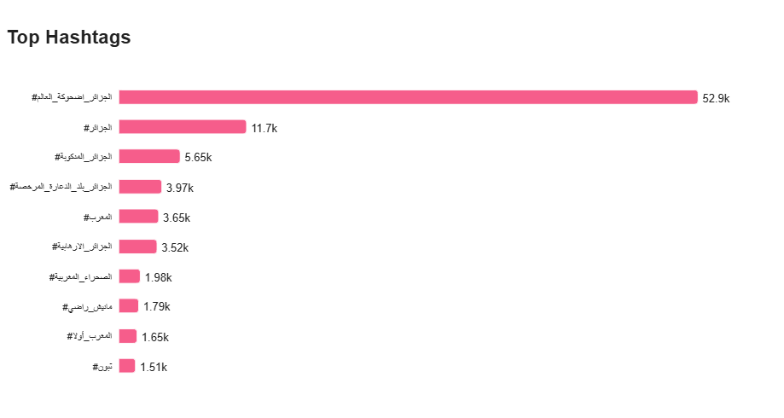Click the hashtag label beside the 52.9k bar
This screenshot has height=418, width=784.
[x=72, y=97]
